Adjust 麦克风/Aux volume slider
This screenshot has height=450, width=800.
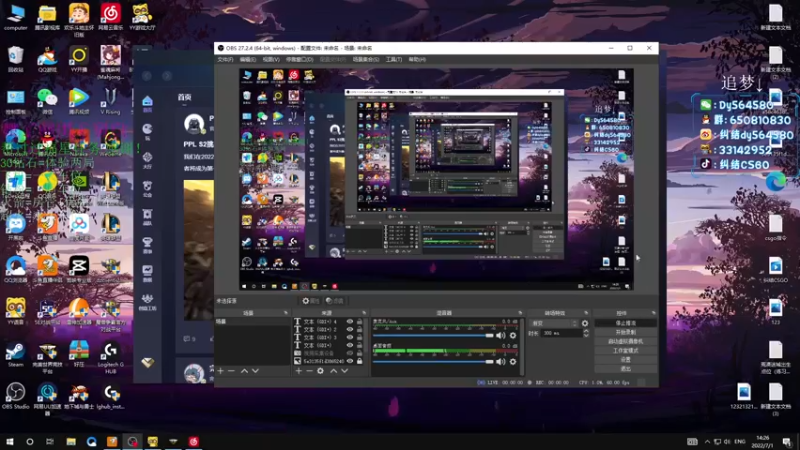click(433, 335)
